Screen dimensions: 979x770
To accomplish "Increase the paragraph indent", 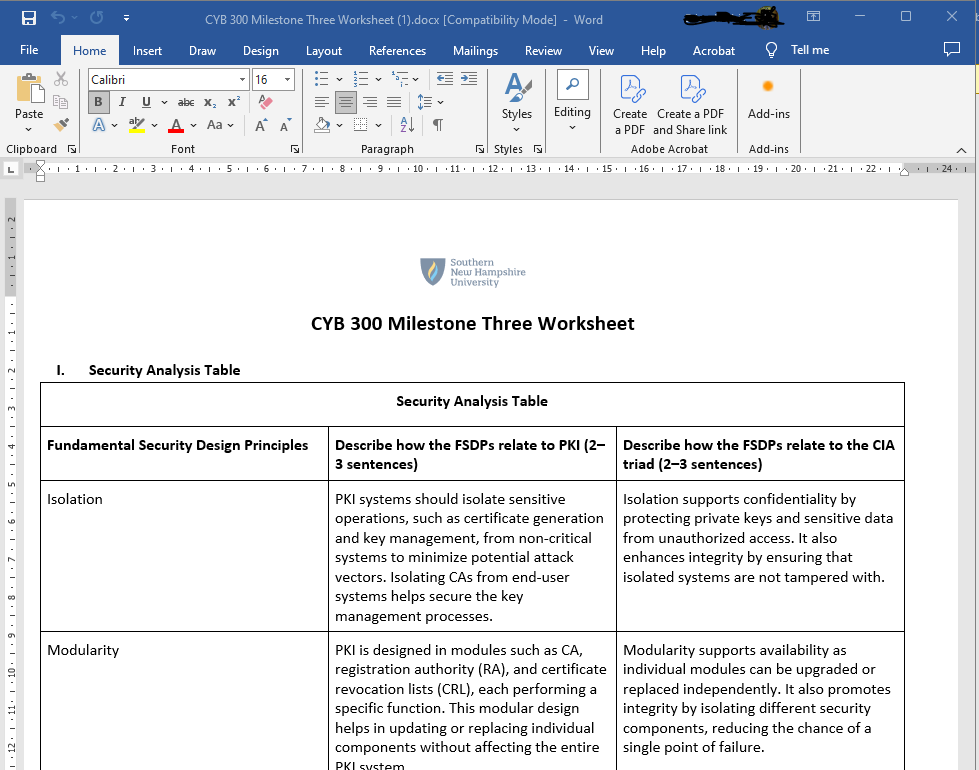I will pos(469,79).
